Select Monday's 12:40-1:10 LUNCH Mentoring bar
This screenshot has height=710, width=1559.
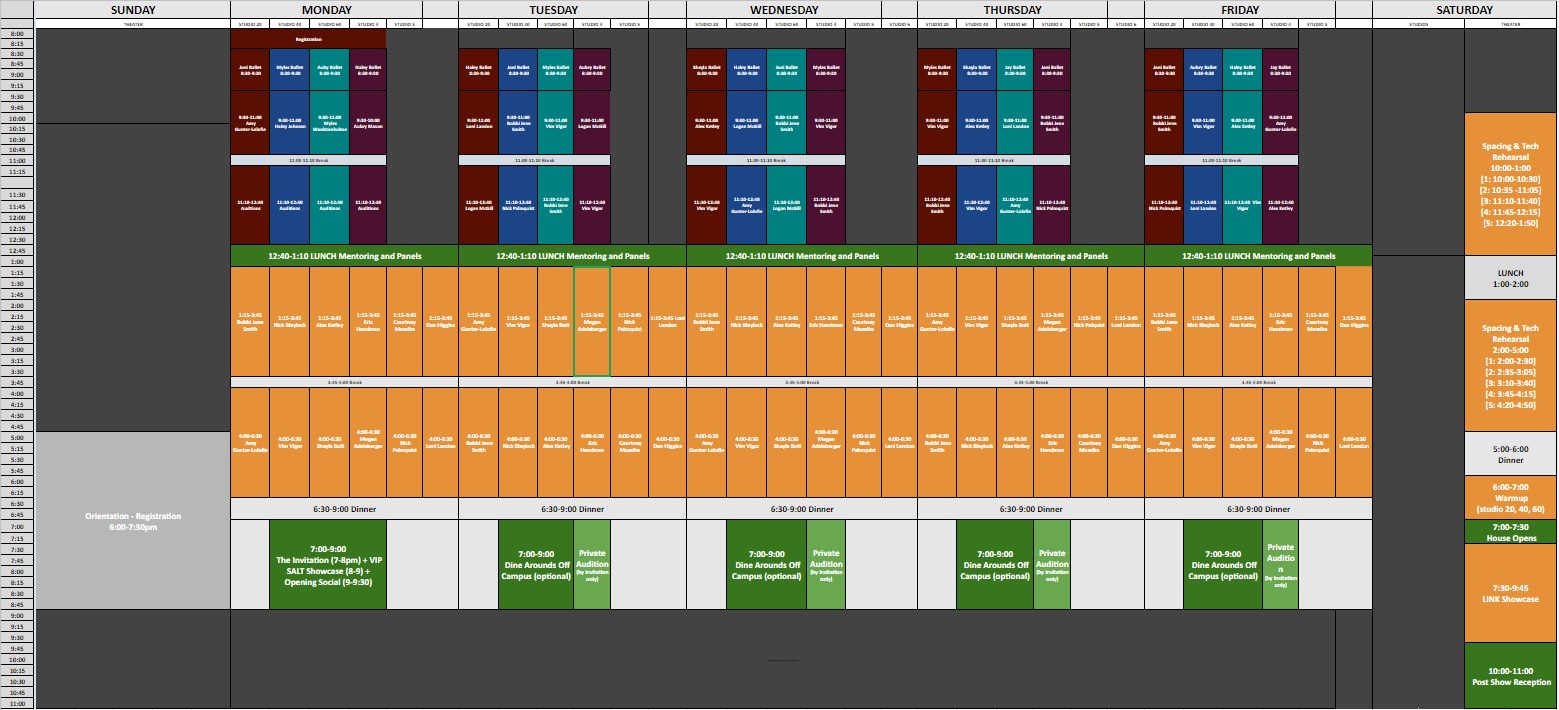click(344, 256)
